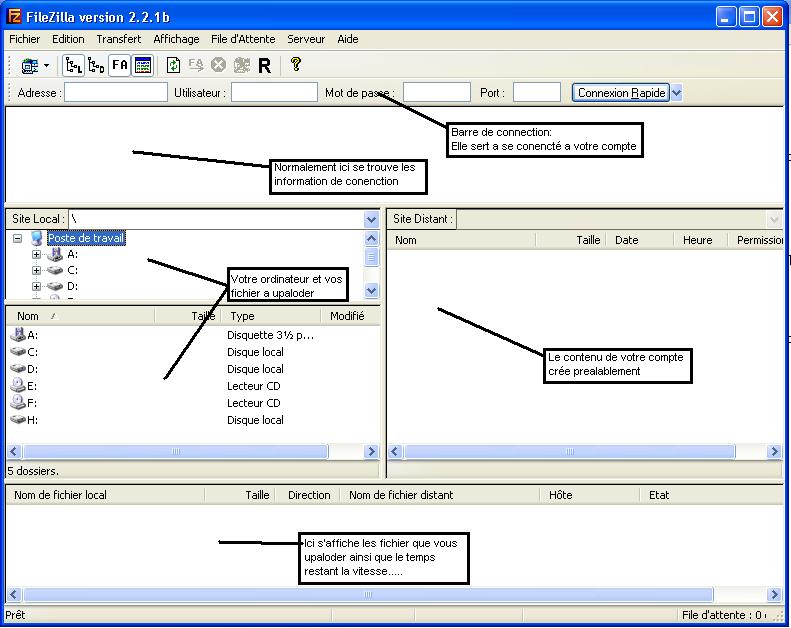Click remote pane scroll right arrow
Viewport: 791px width, 628px height.
pos(774,451)
